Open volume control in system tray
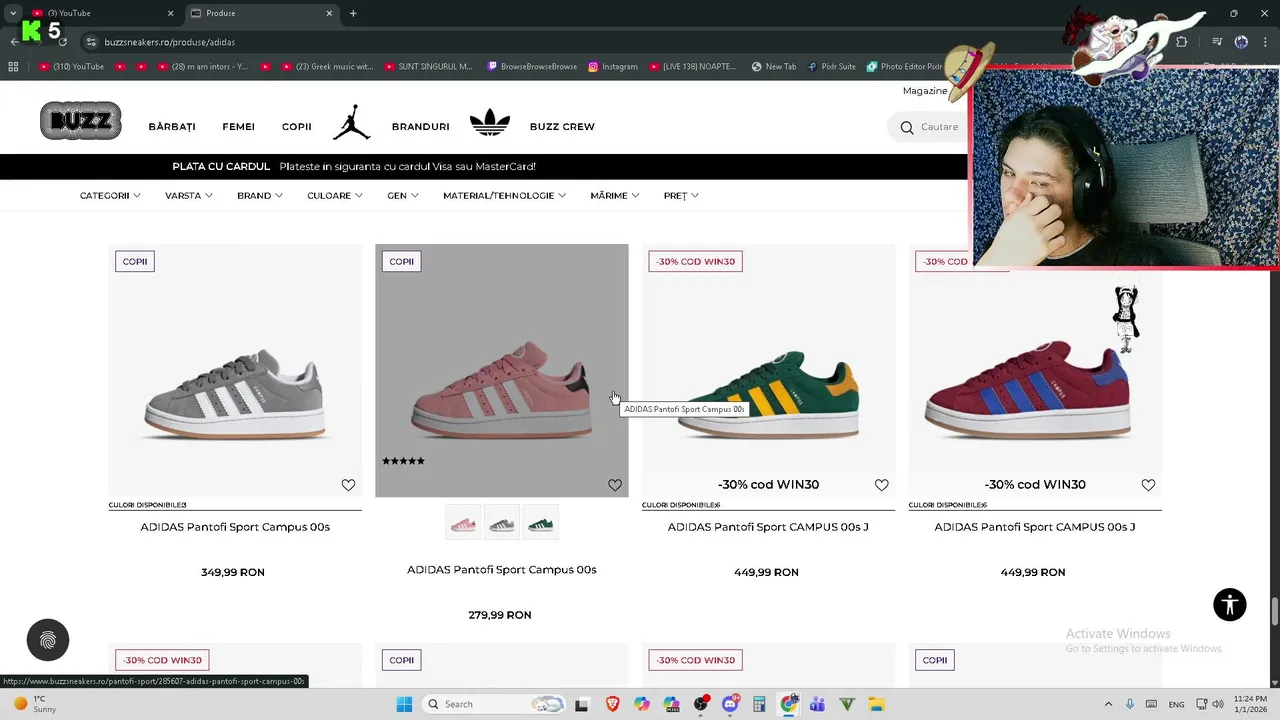Image resolution: width=1280 pixels, height=720 pixels. [1217, 704]
